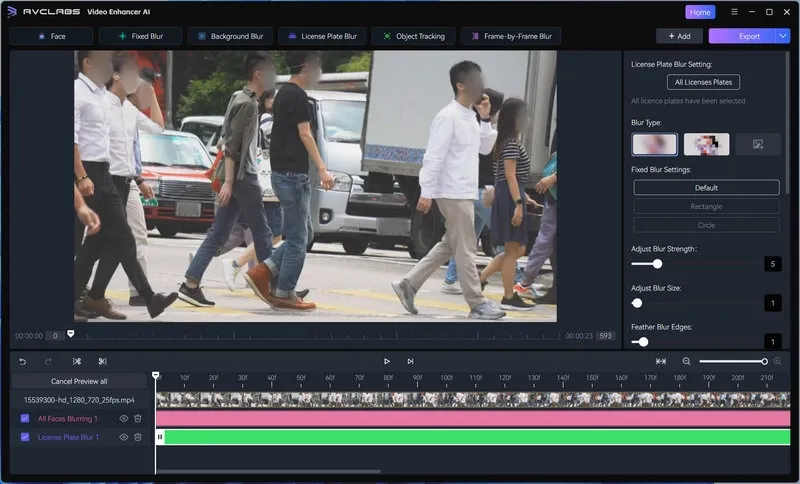Select Rectangle fixed blur setting
The height and width of the screenshot is (484, 800).
point(706,207)
